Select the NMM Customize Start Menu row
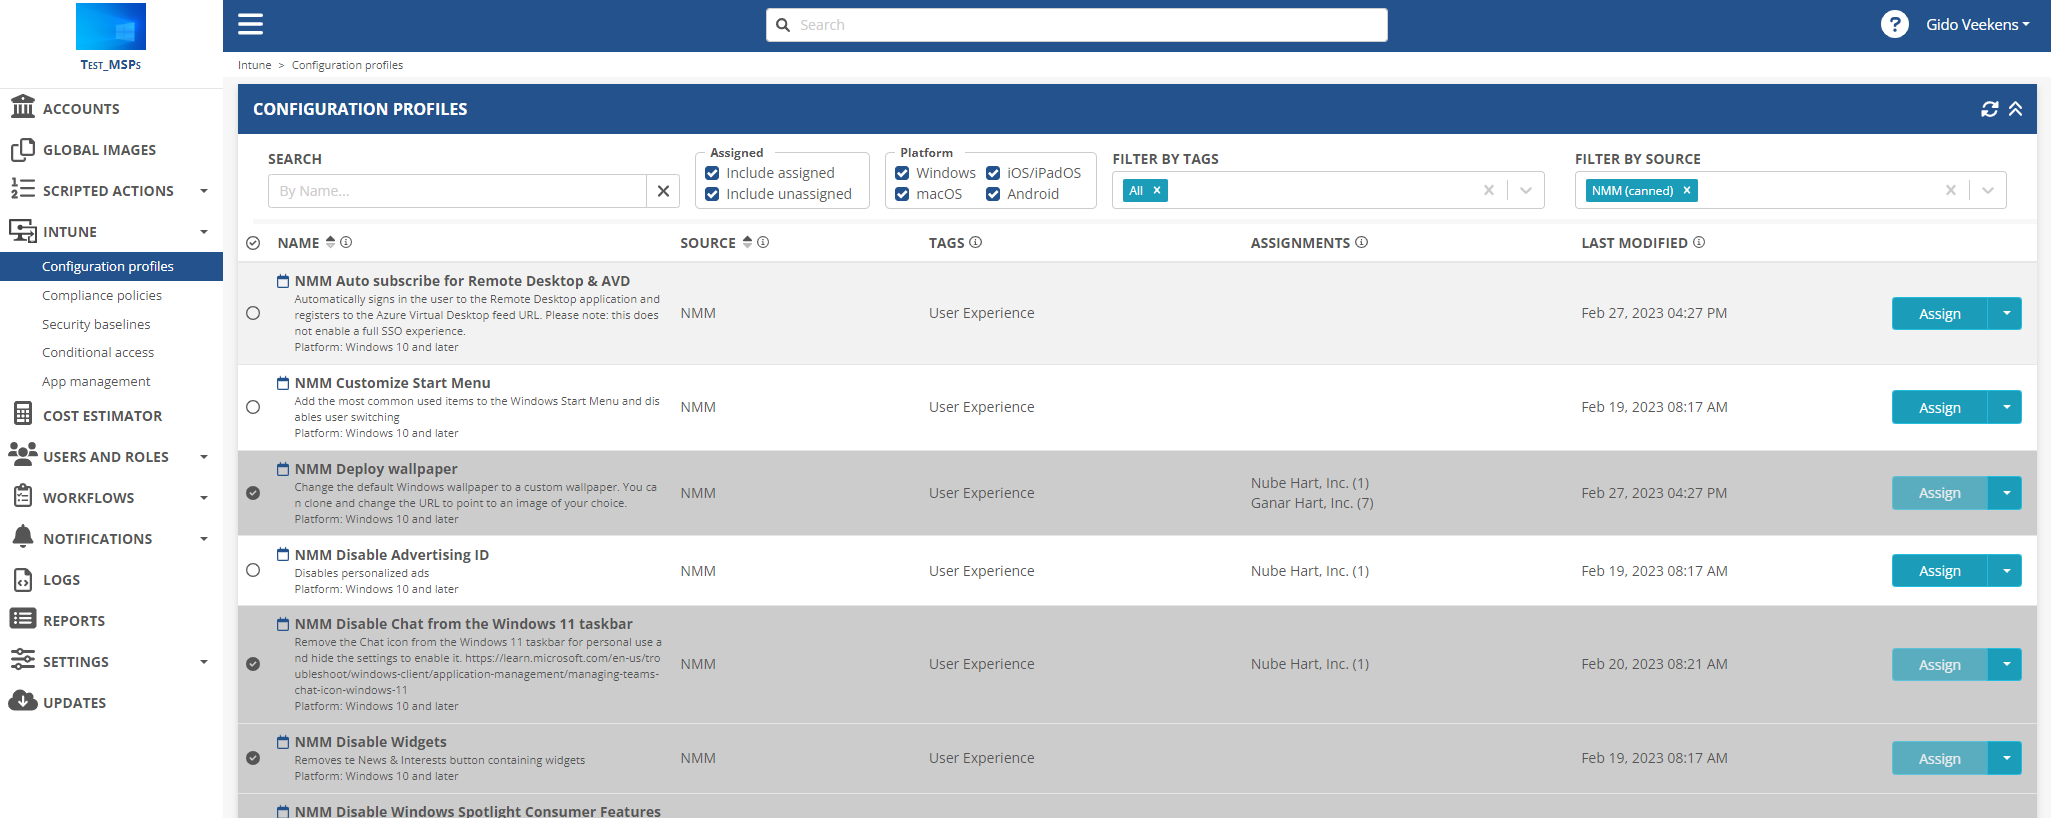 click(253, 407)
